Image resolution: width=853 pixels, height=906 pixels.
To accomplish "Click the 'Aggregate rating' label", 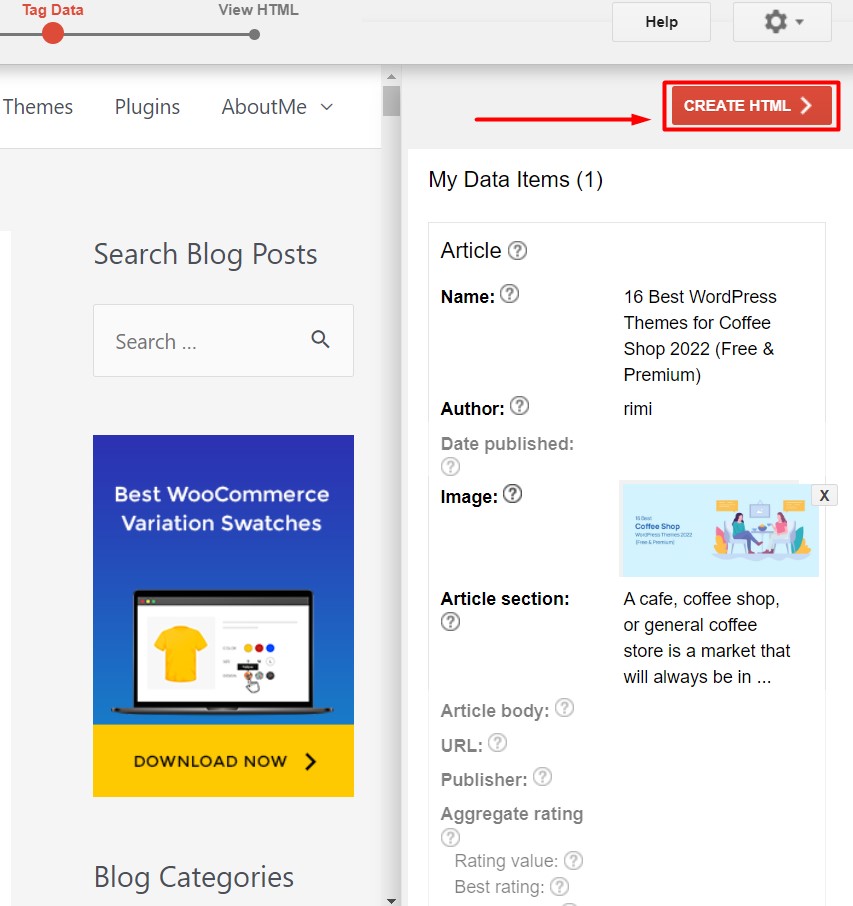I will point(512,814).
